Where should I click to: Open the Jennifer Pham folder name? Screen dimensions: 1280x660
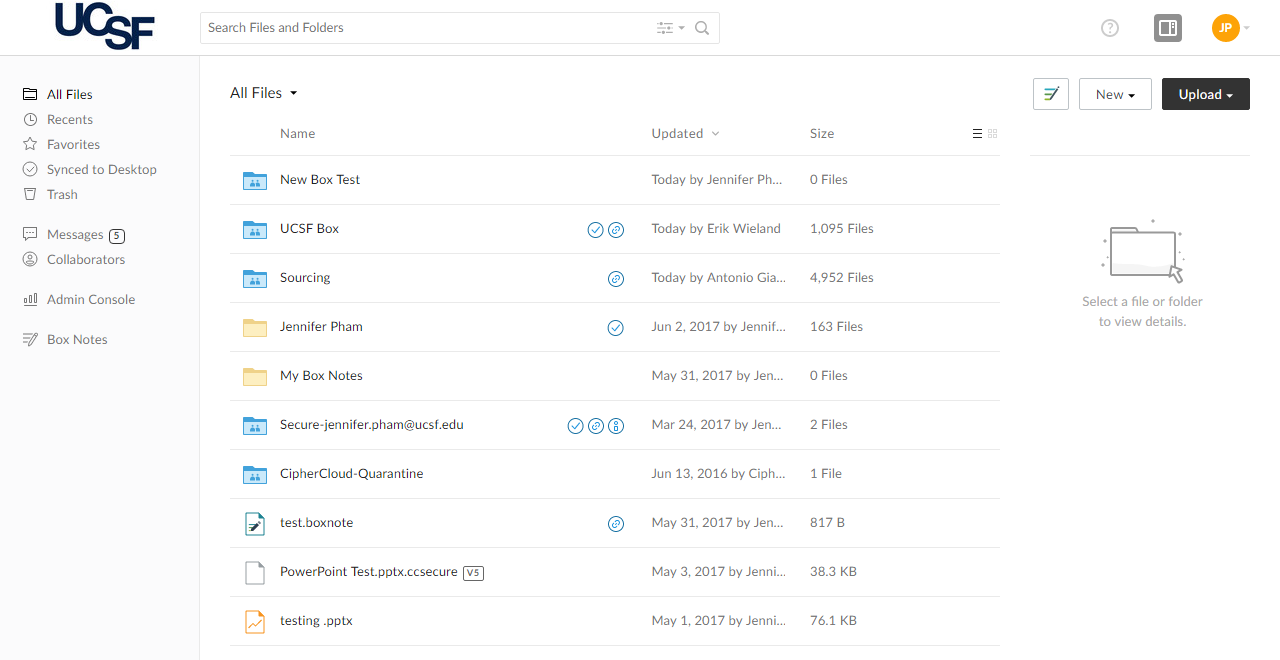321,327
